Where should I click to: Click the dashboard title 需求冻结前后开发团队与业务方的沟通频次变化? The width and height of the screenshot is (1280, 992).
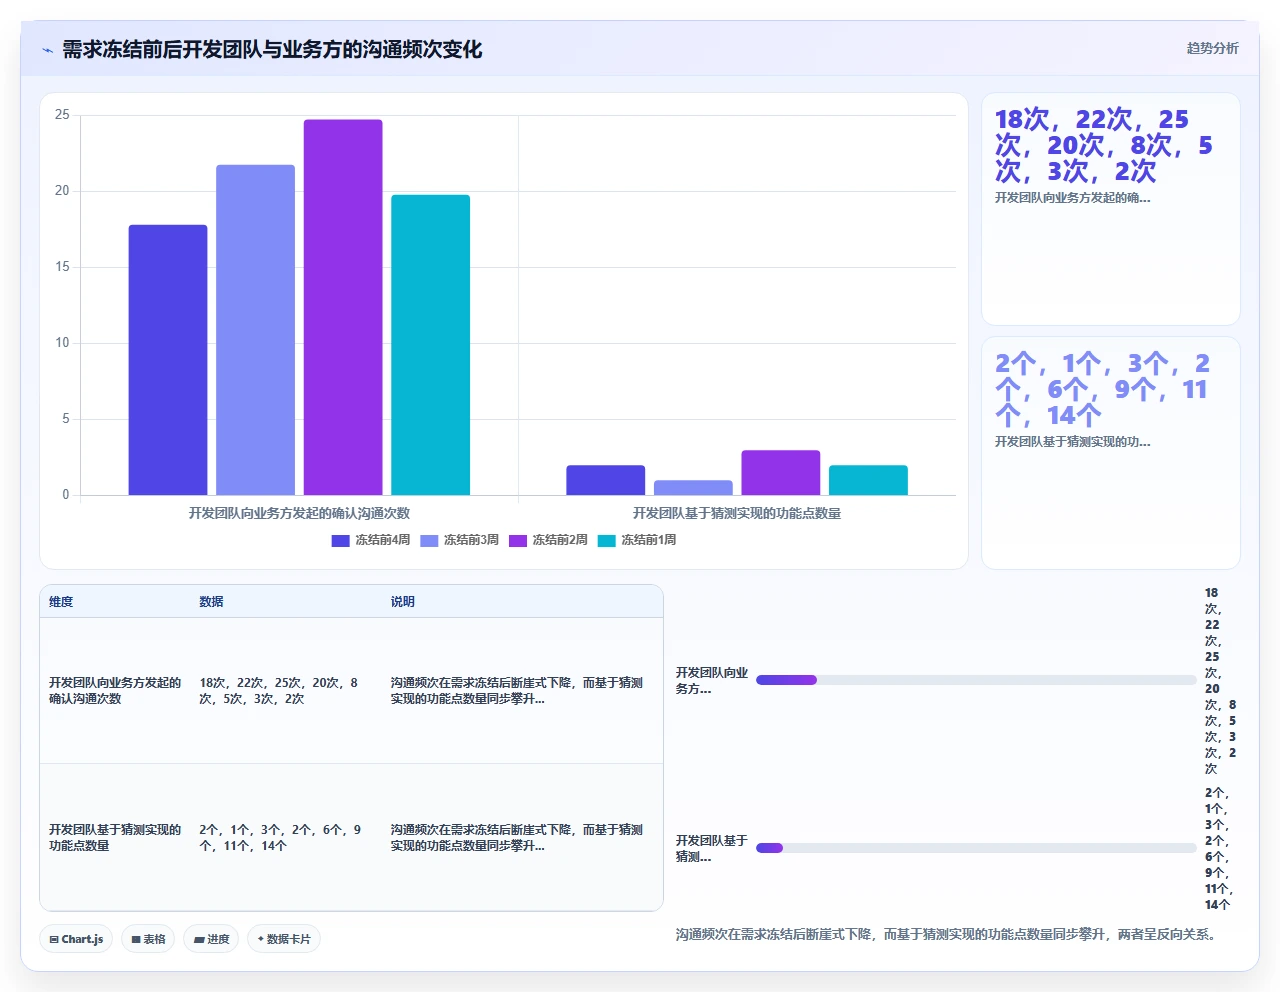click(x=272, y=50)
